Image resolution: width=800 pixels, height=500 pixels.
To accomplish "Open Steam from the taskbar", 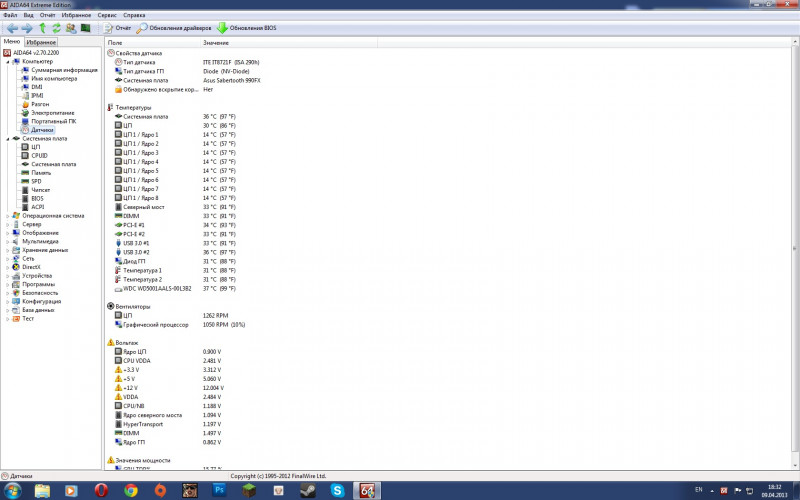I will (308, 490).
